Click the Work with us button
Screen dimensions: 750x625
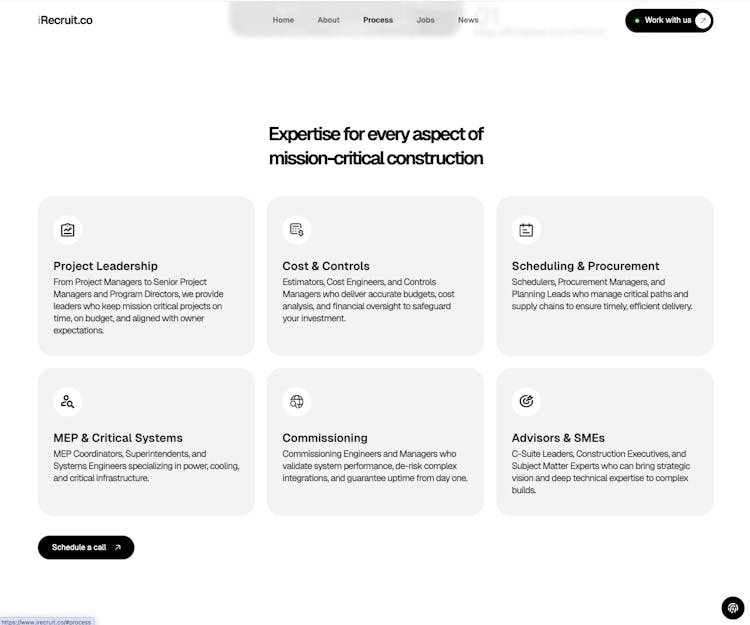(667, 20)
